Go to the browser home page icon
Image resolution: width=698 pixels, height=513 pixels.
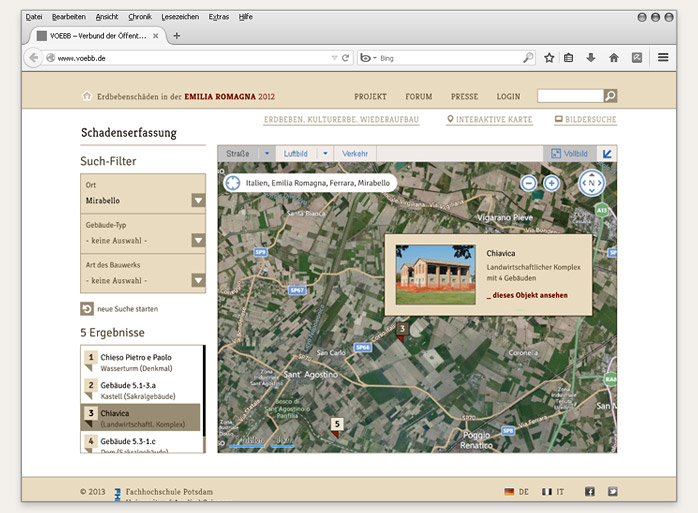click(613, 58)
